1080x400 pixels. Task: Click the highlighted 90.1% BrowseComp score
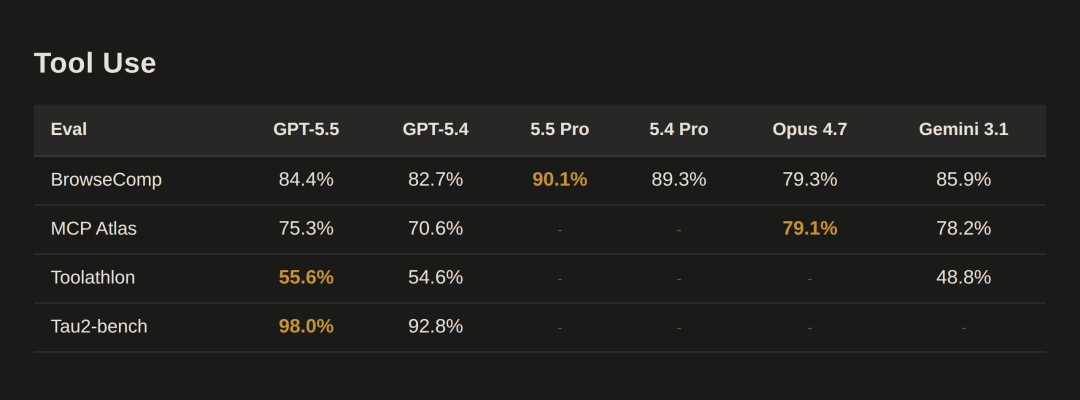point(559,180)
